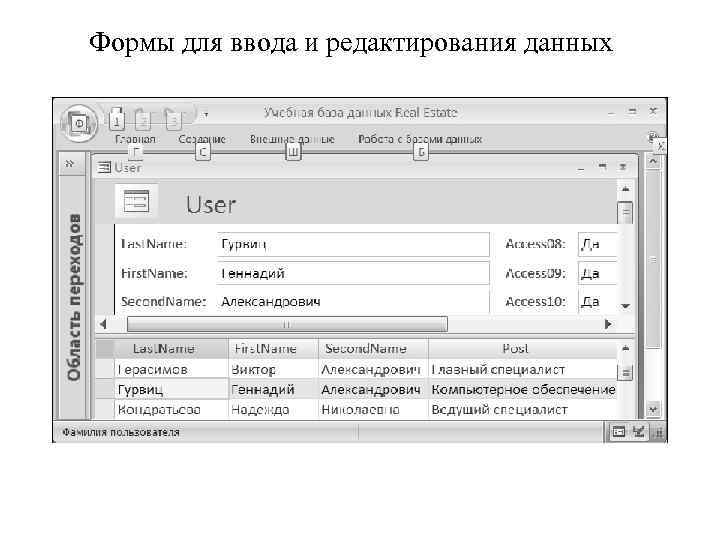Switch to Внешние данные ribbon tab
720x540 pixels.
point(292,139)
